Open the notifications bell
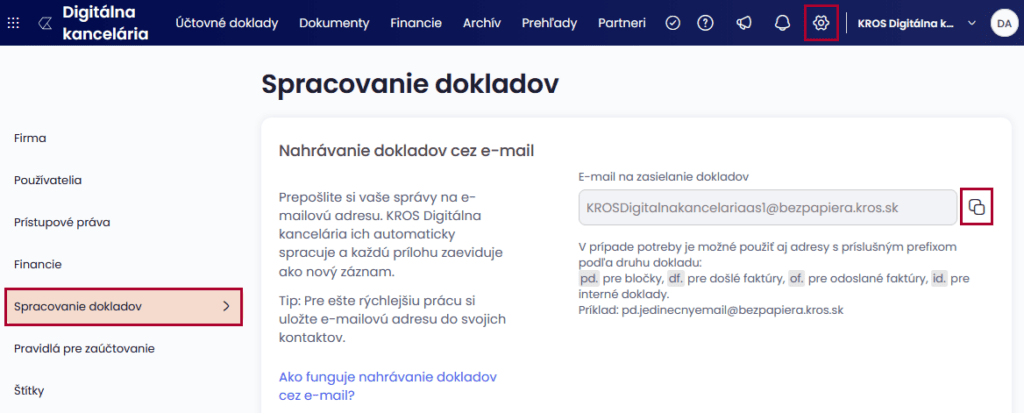Viewport: 1024px width, 413px height. click(782, 23)
